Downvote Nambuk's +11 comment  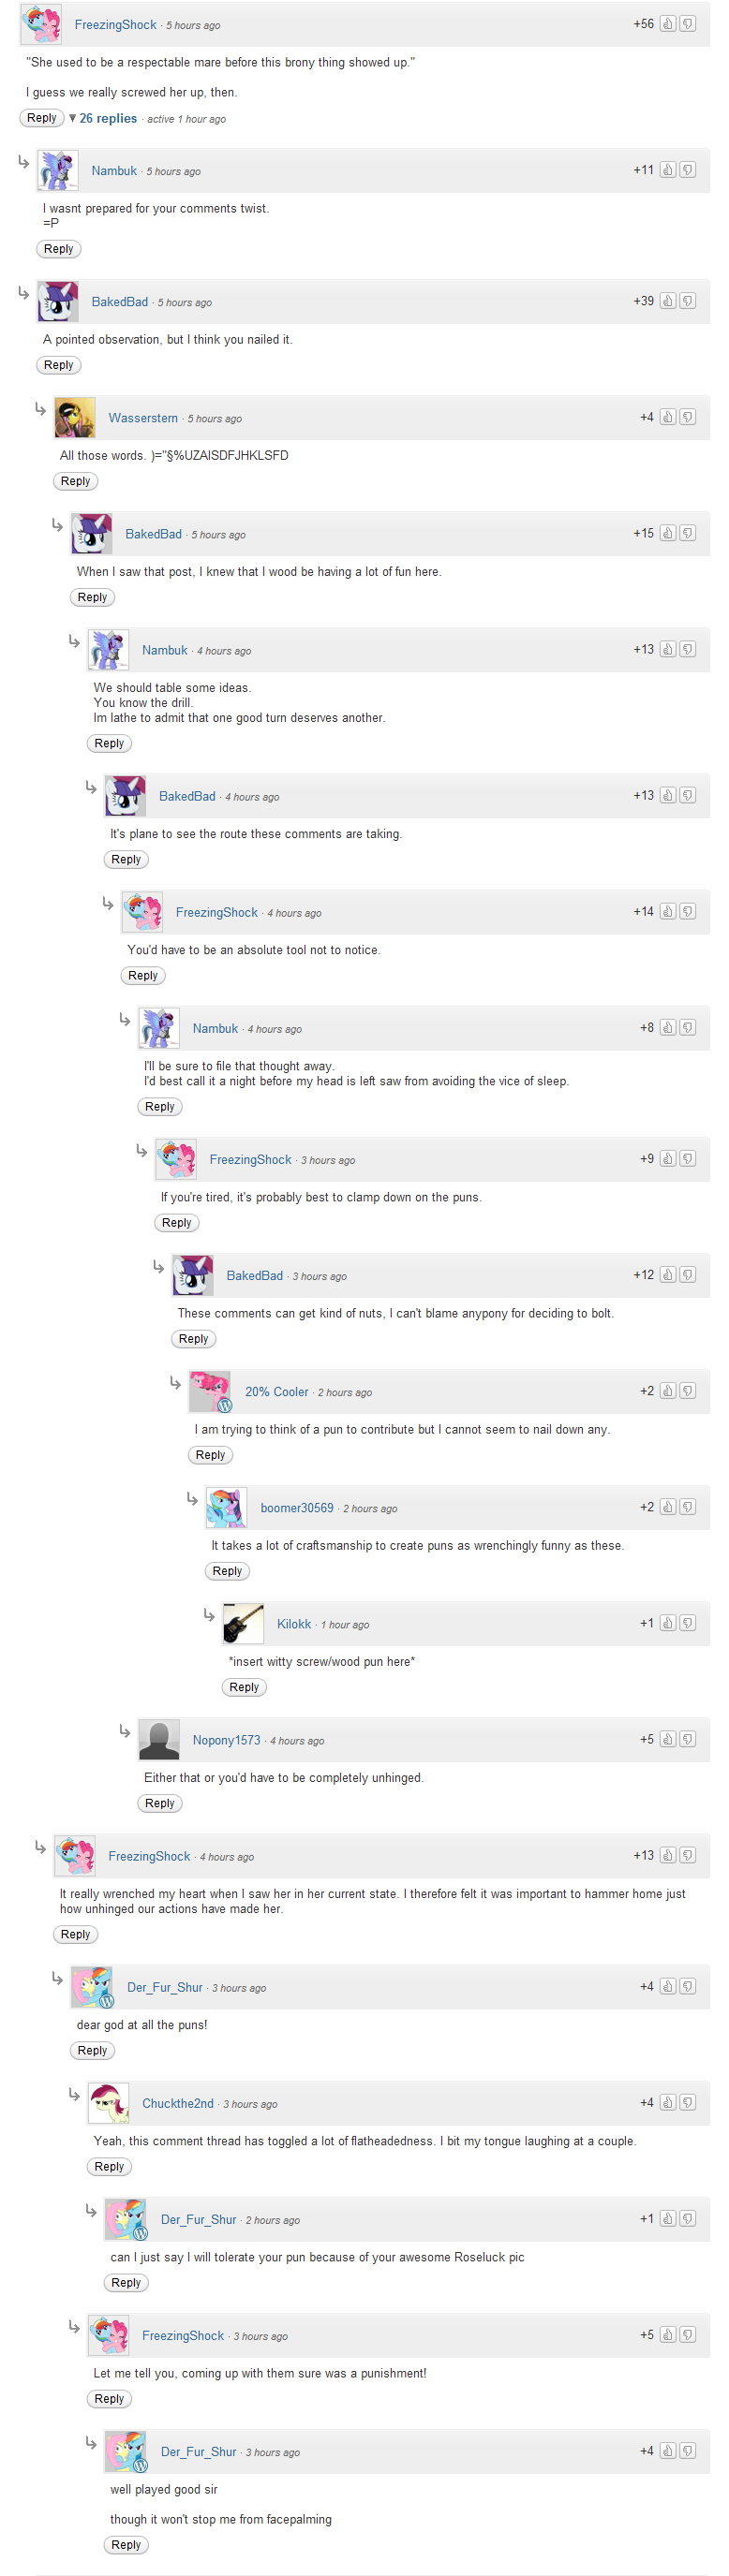point(687,170)
